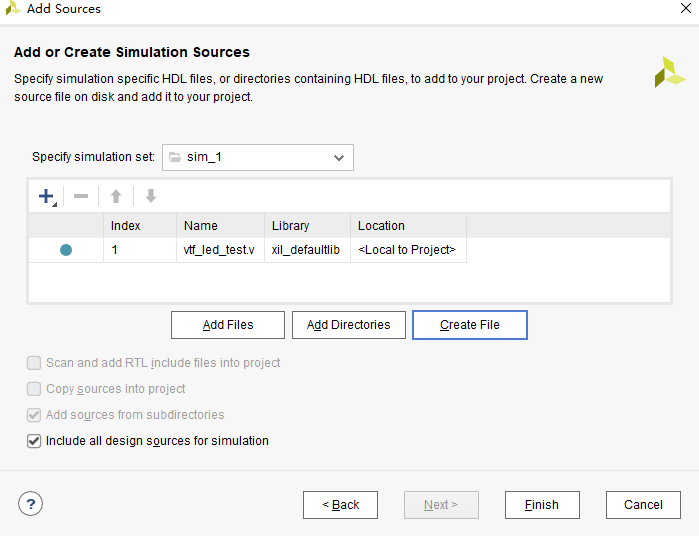
Task: Close the Add Sources dialog window
Action: (x=682, y=9)
